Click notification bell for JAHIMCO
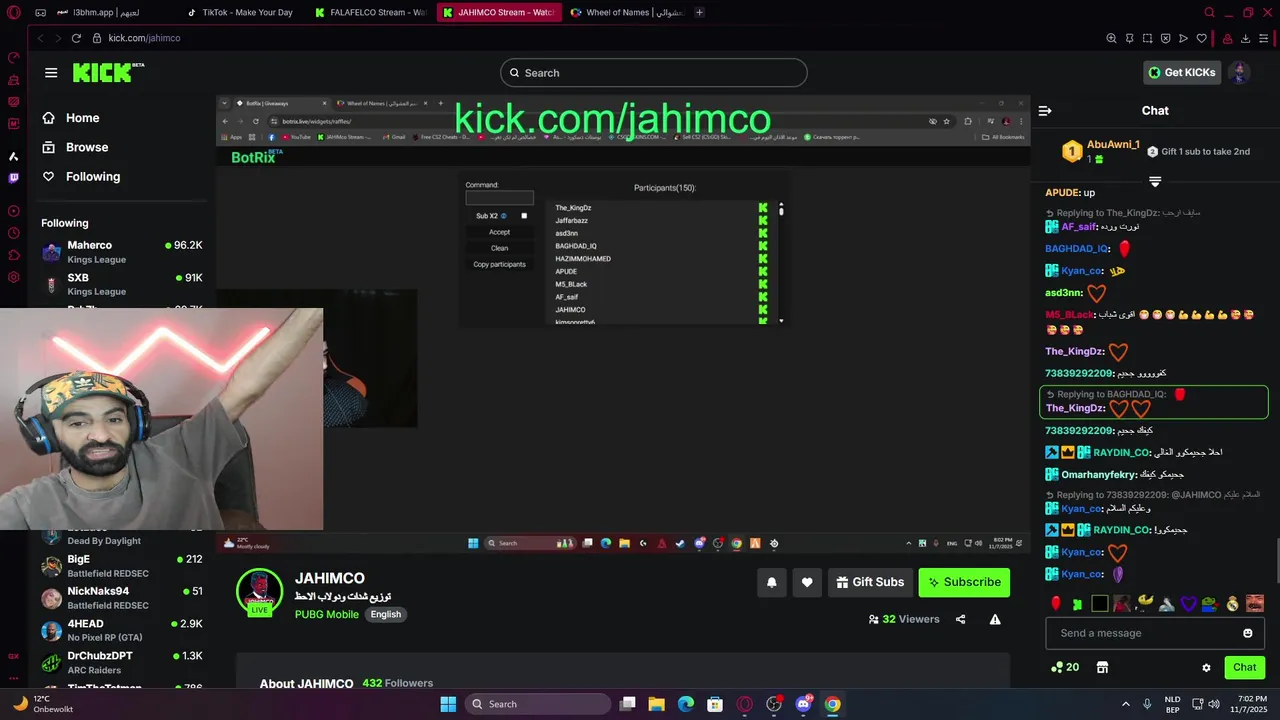Image resolution: width=1280 pixels, height=720 pixels. point(772,583)
